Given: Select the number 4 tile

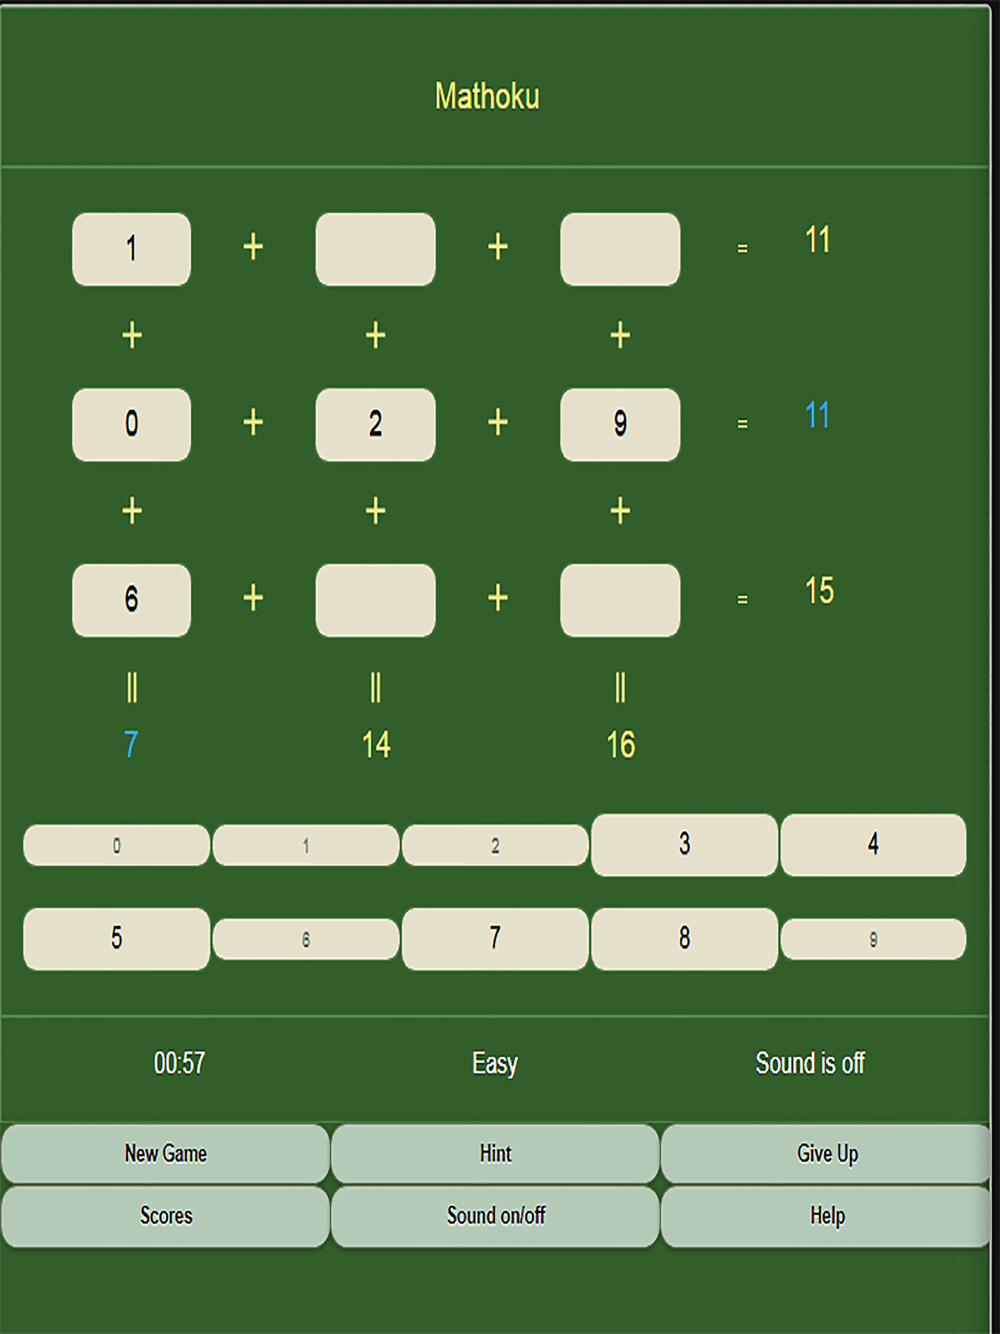Looking at the screenshot, I should click(873, 845).
